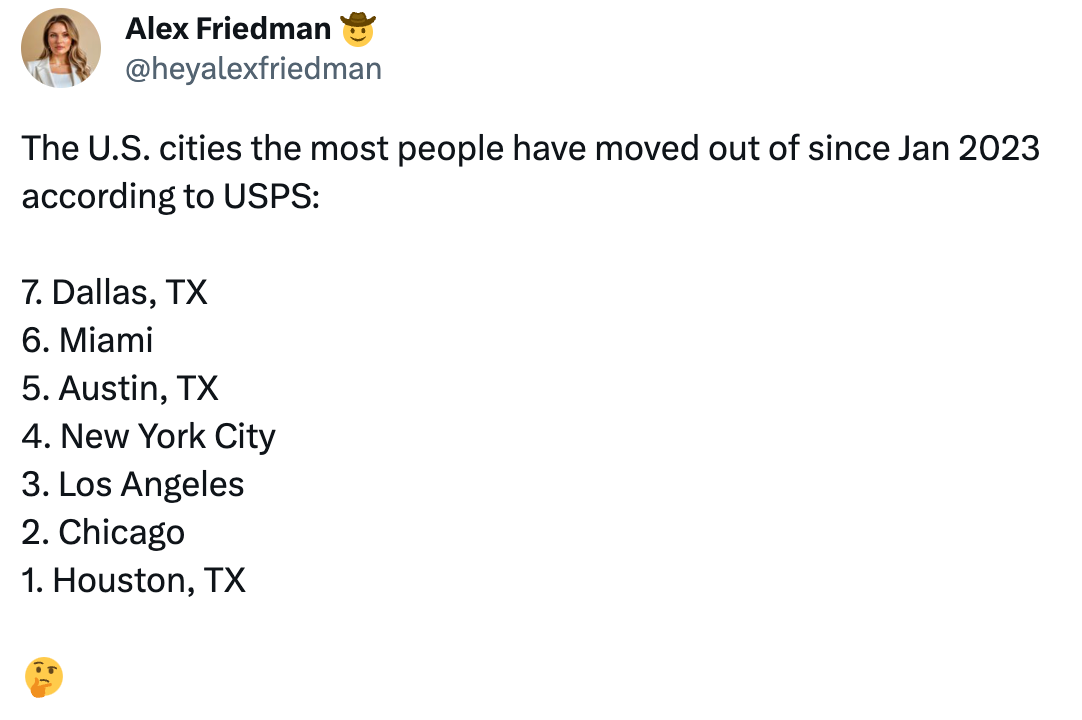
Task: Click the "5. Austin, TX" line
Action: tap(120, 388)
